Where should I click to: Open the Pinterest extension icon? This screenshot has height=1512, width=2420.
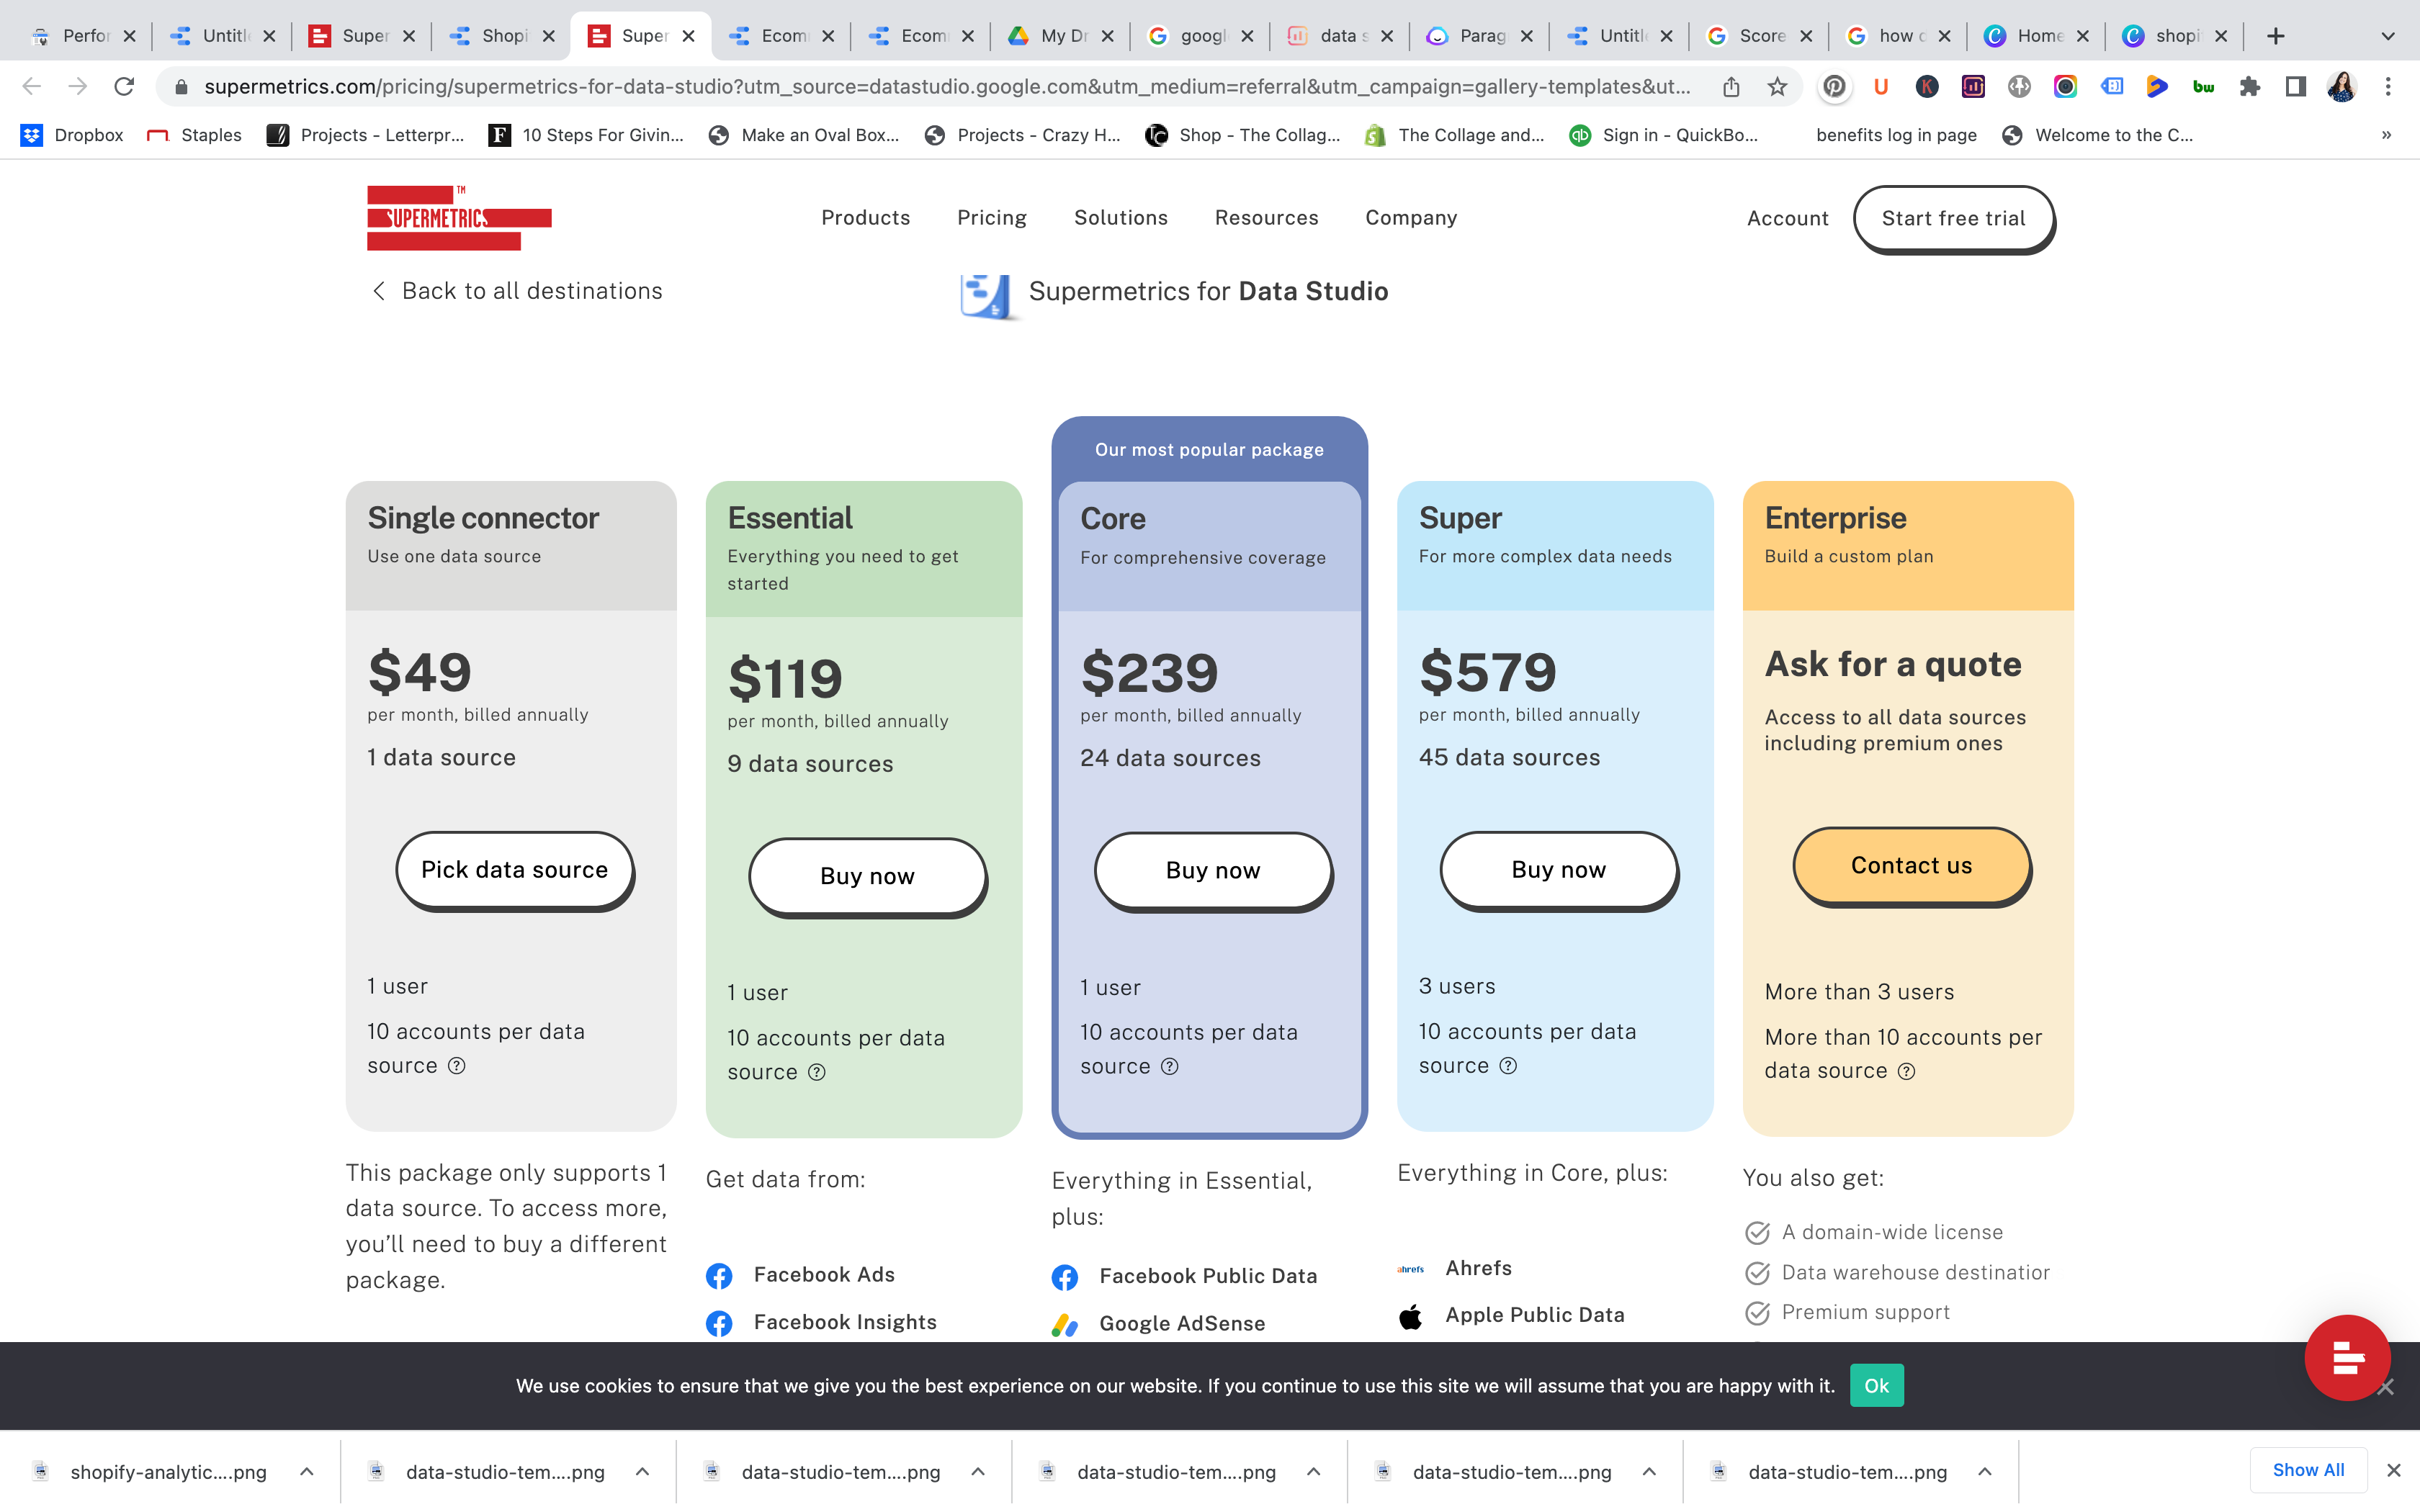(x=1834, y=87)
